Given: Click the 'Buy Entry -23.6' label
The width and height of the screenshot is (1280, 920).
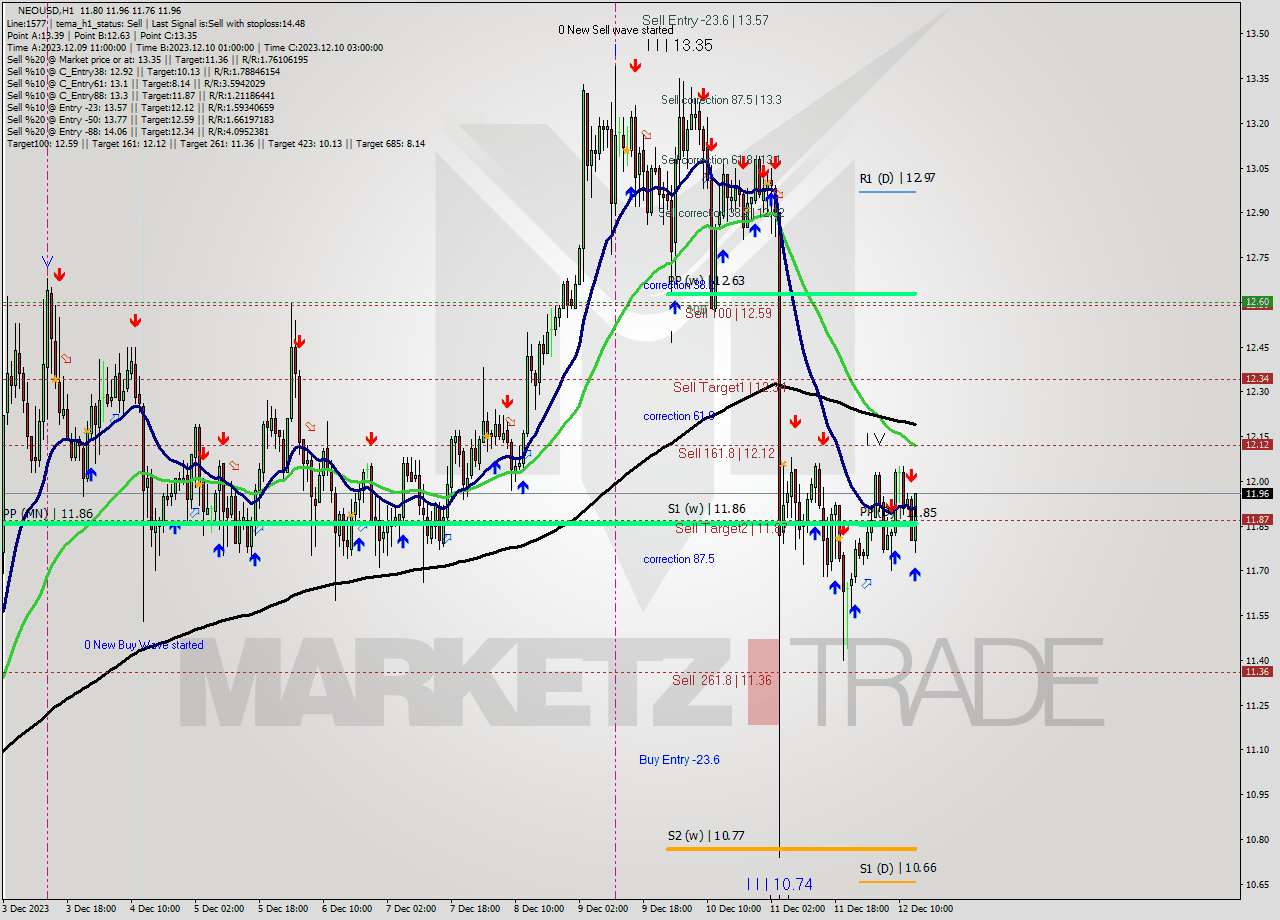Looking at the screenshot, I should point(679,760).
